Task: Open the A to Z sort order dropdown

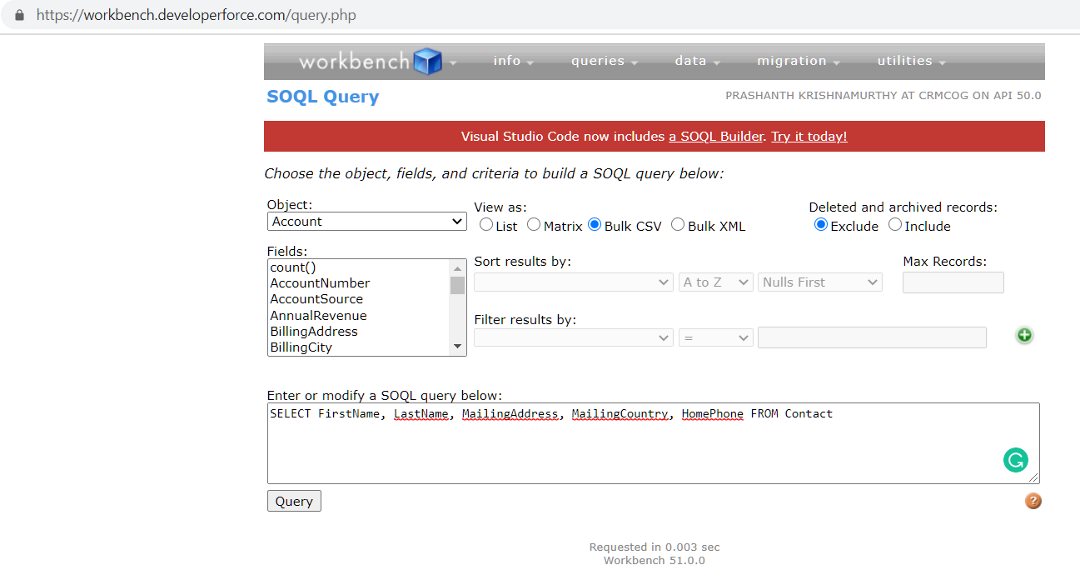Action: [x=715, y=282]
